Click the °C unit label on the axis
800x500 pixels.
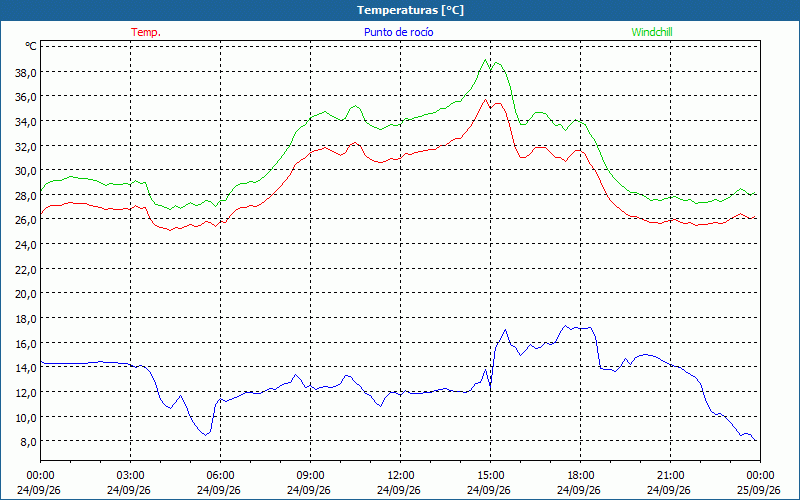31,46
